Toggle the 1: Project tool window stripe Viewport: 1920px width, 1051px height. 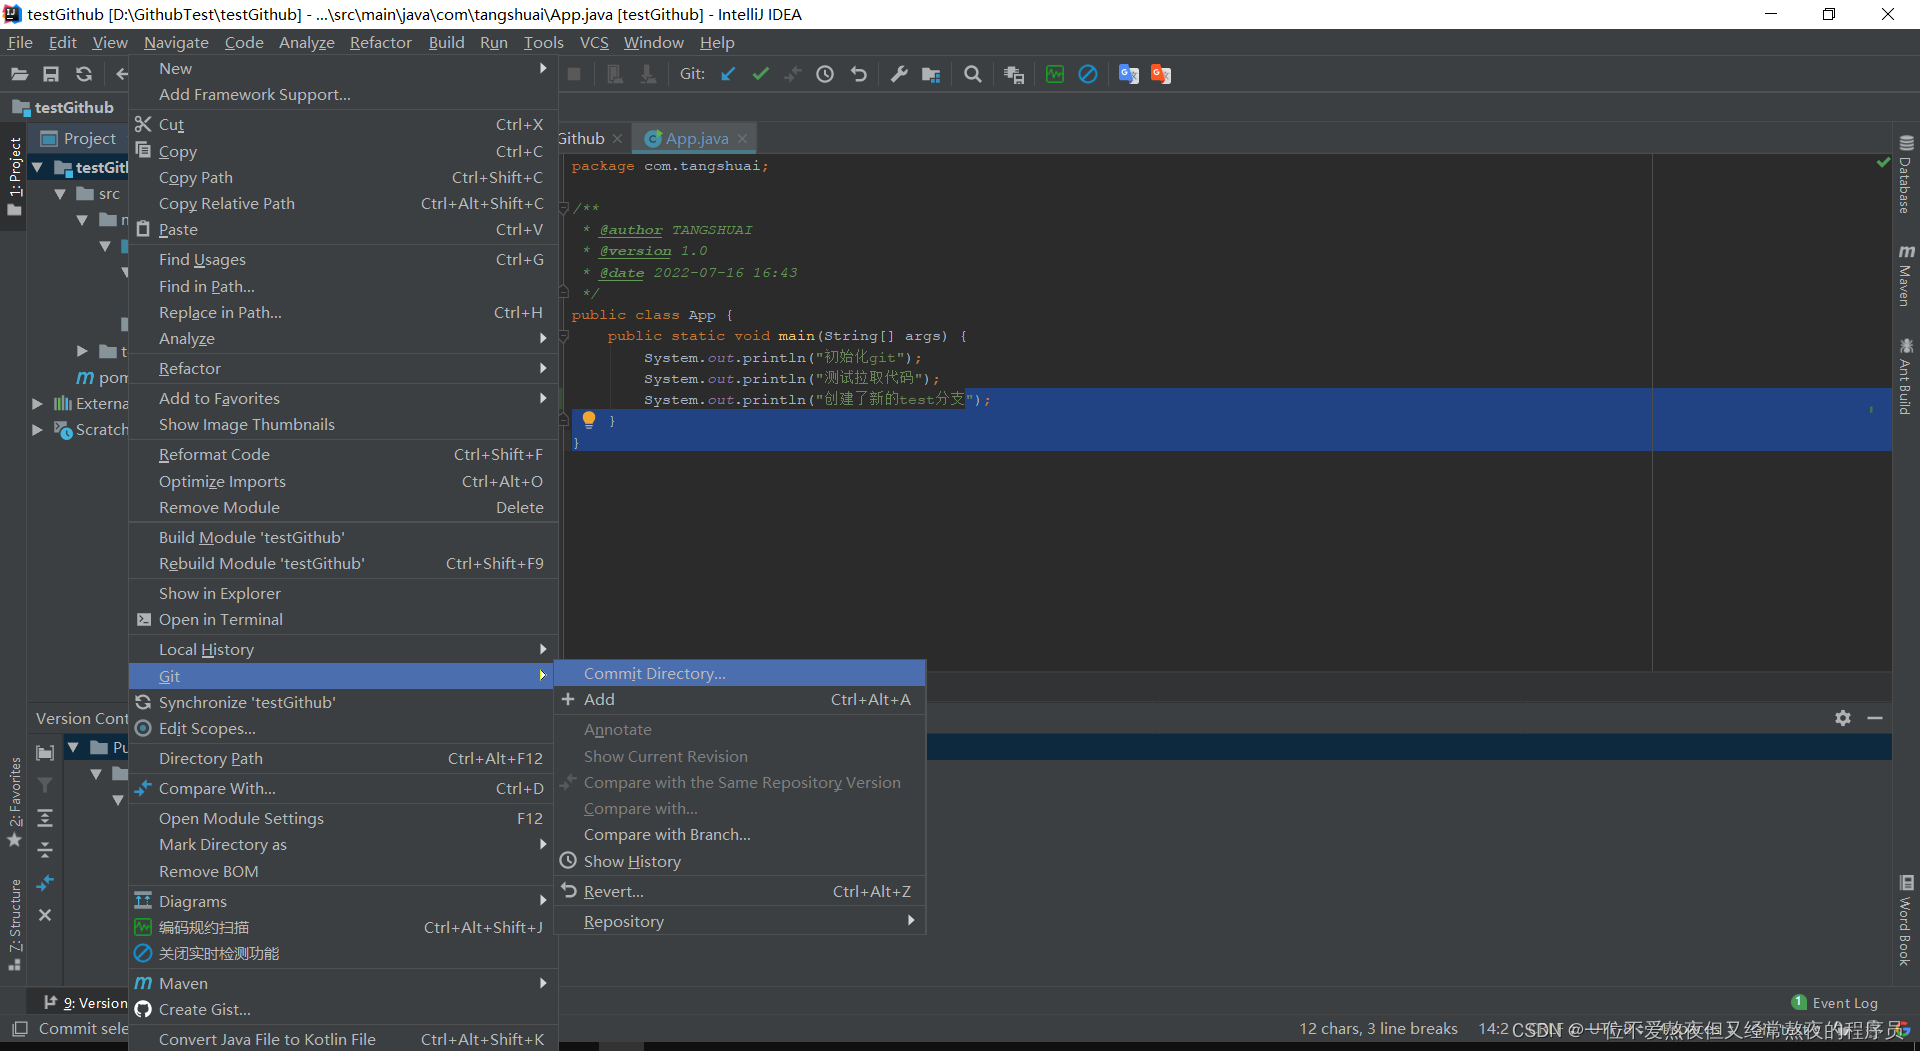(x=14, y=176)
